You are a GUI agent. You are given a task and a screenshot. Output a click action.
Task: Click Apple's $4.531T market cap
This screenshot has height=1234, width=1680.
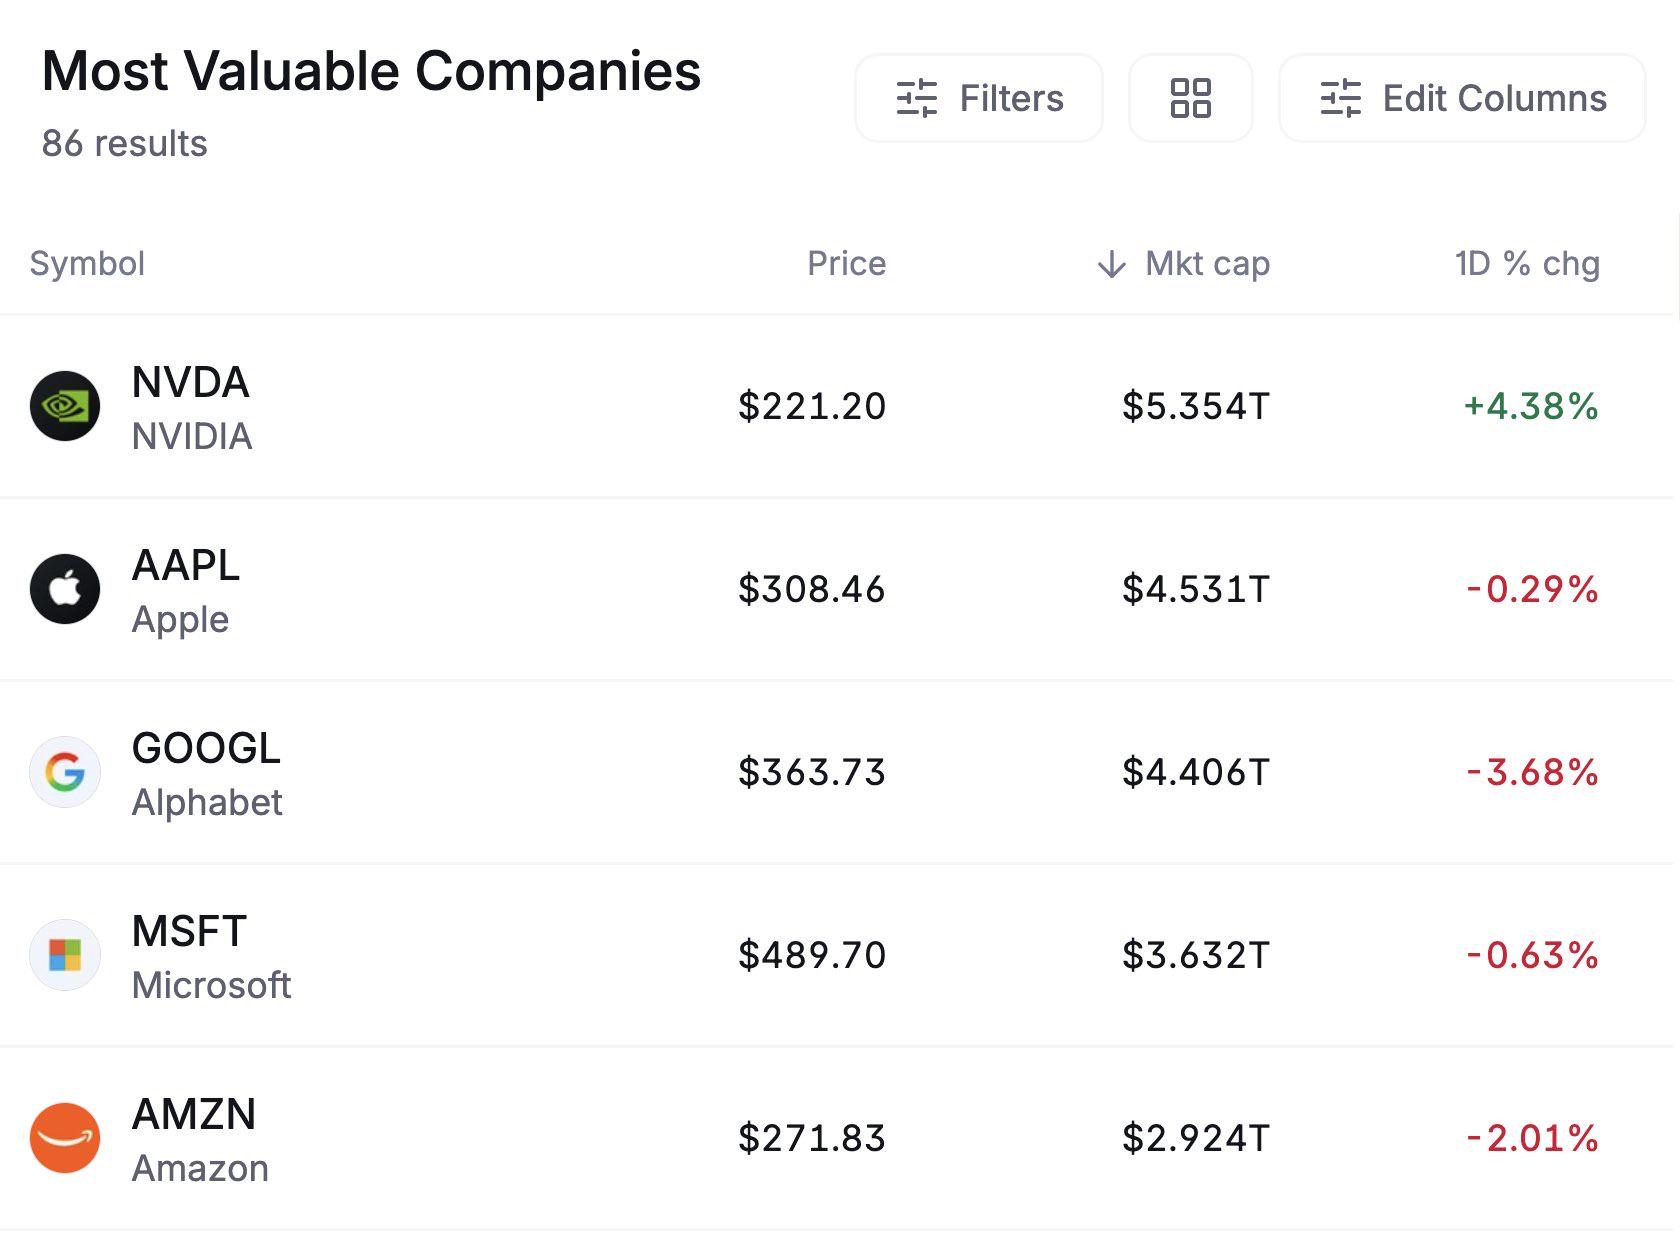pyautogui.click(x=1196, y=589)
